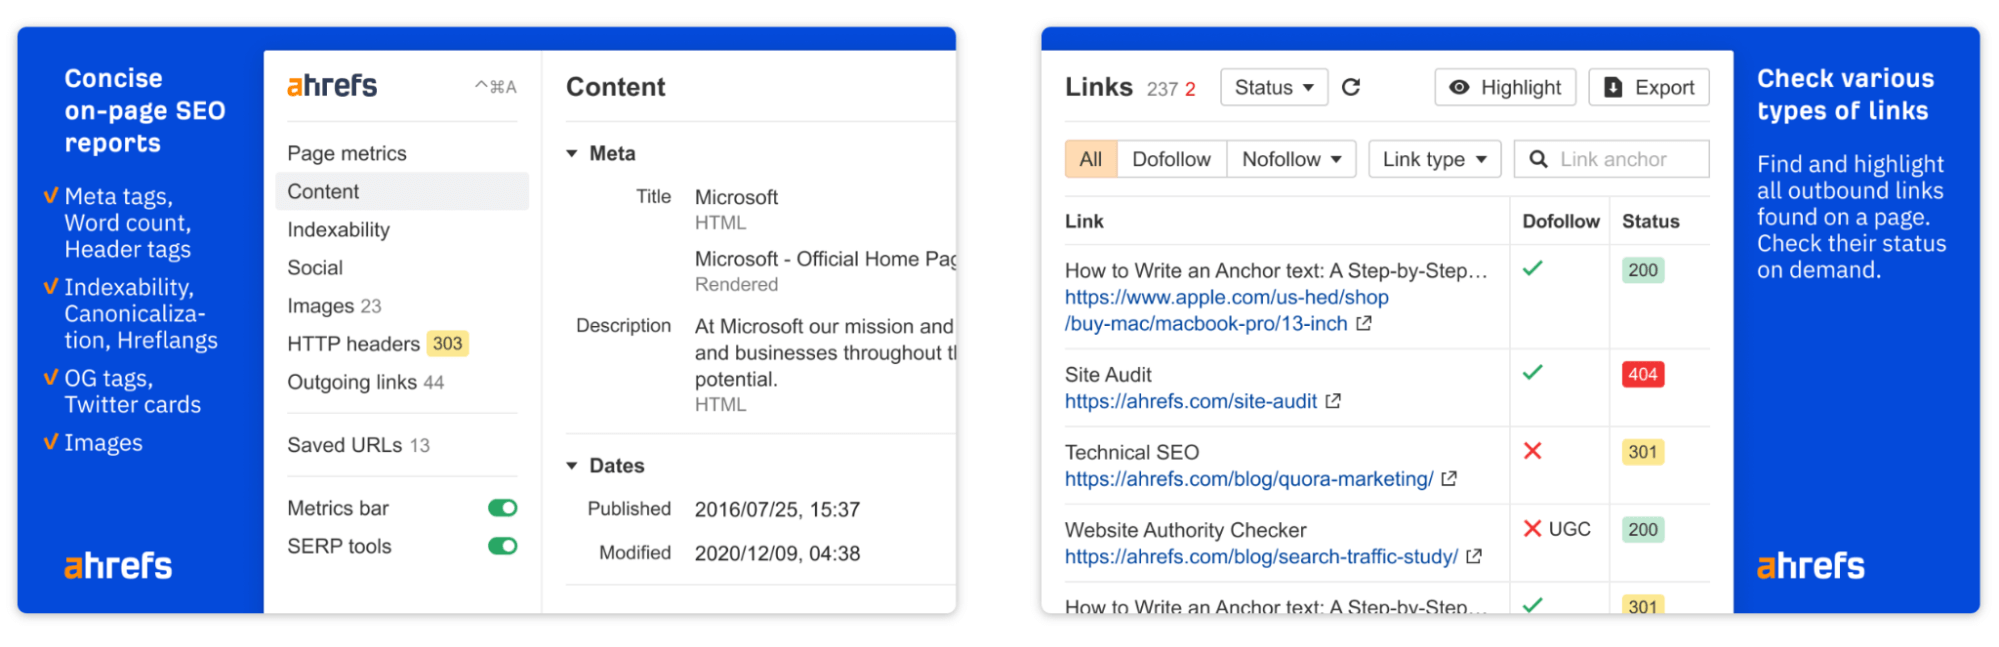Click the Export download icon
Viewport: 1999px width, 647px height.
pos(1613,87)
